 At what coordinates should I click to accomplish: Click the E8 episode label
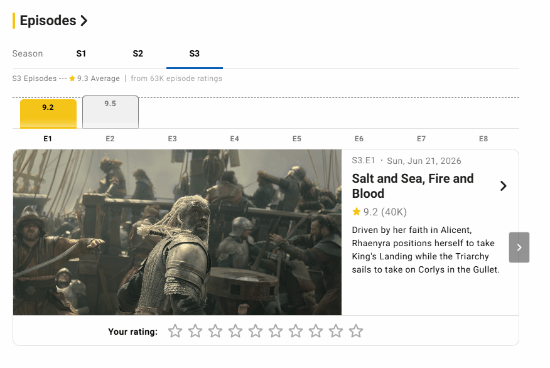[483, 139]
